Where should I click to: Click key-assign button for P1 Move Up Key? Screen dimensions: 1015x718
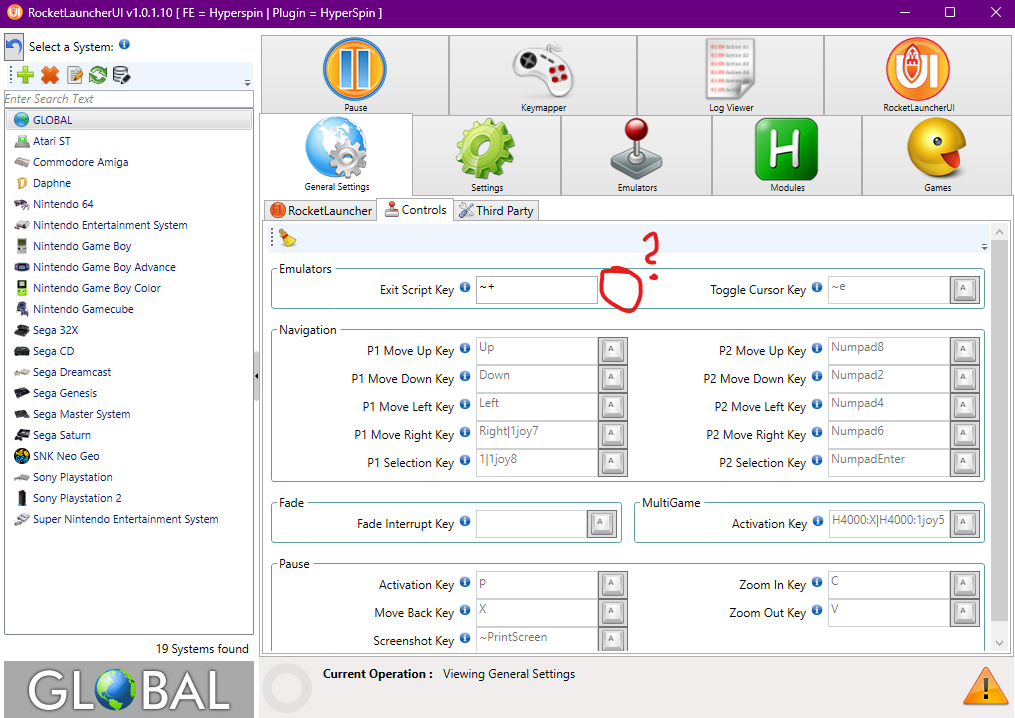[612, 350]
